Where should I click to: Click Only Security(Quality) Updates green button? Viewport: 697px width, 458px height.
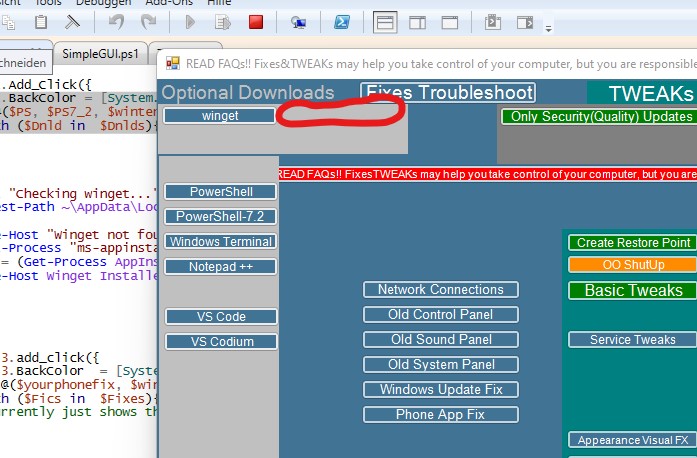pyautogui.click(x=599, y=117)
